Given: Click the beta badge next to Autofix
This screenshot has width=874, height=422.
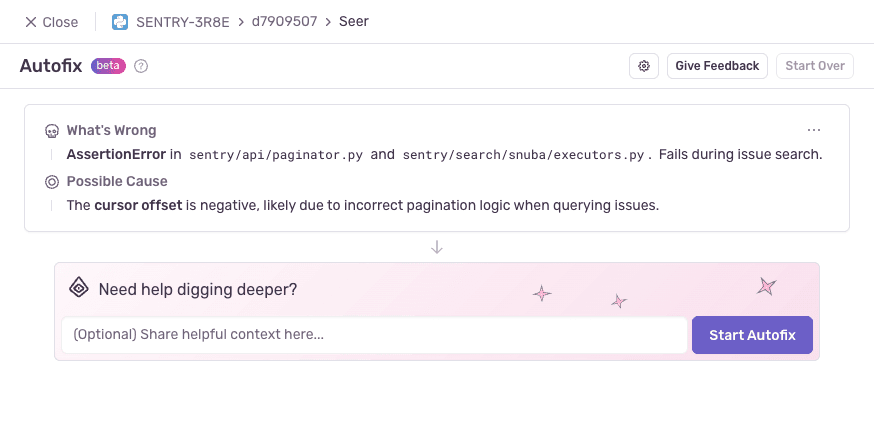Looking at the screenshot, I should 109,66.
